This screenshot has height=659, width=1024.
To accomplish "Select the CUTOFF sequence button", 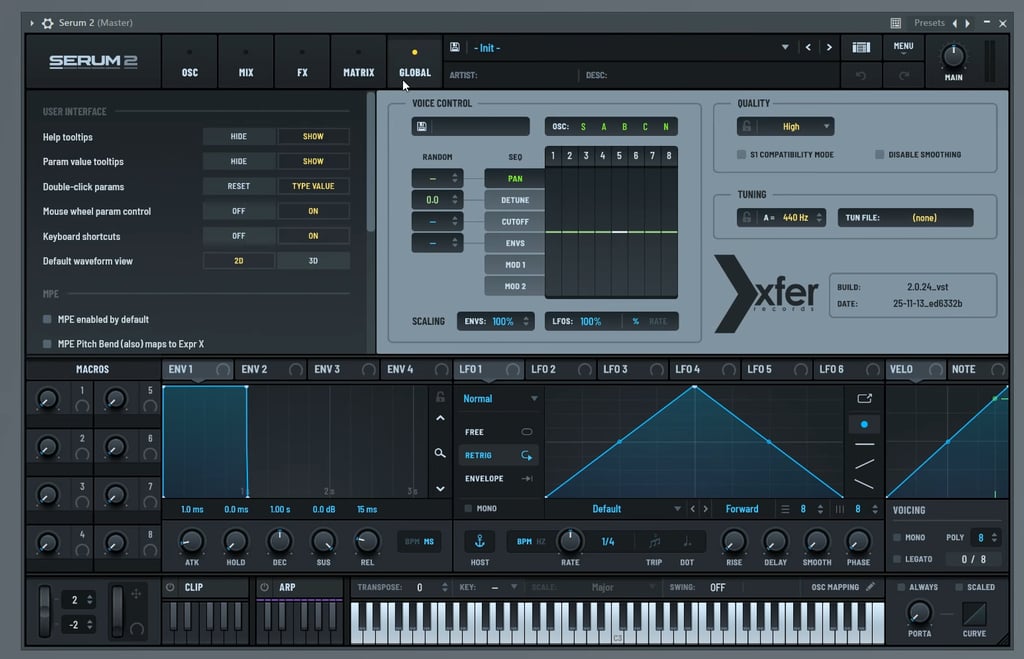I will (x=515, y=221).
